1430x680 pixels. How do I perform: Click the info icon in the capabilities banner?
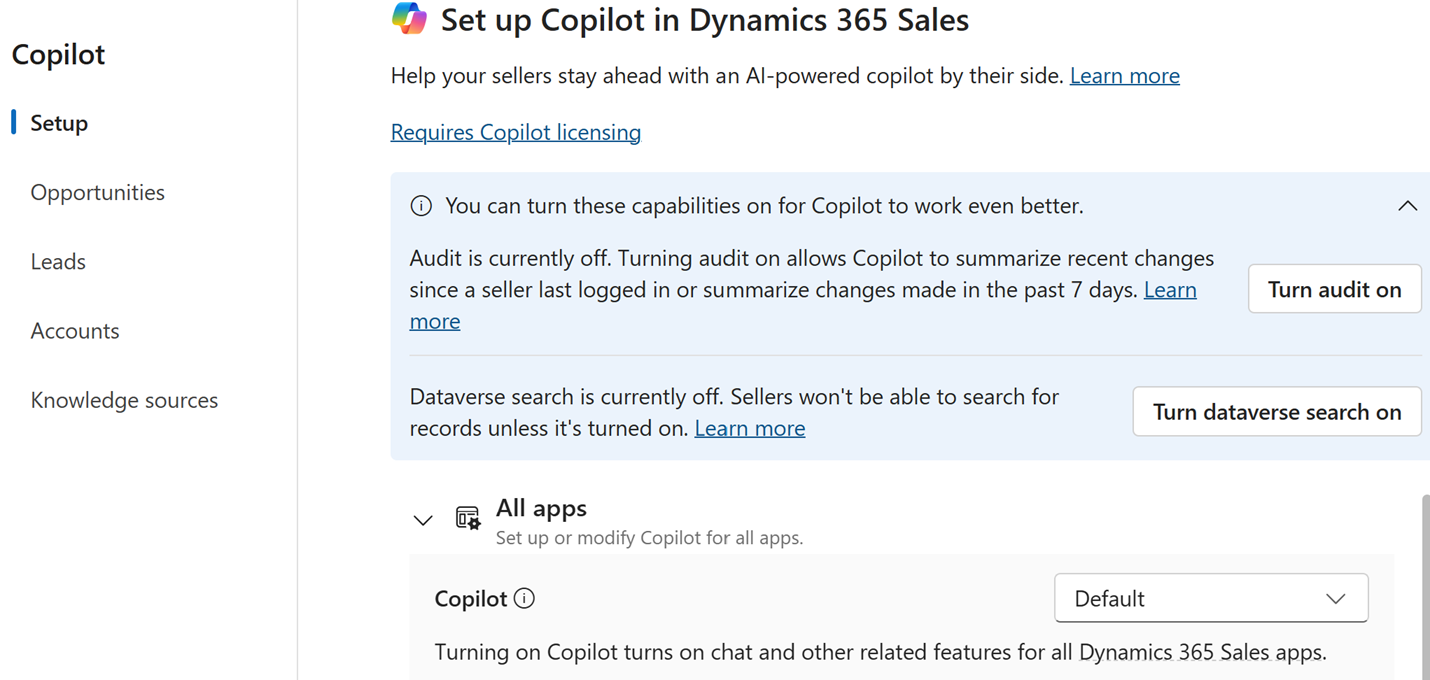(x=421, y=206)
